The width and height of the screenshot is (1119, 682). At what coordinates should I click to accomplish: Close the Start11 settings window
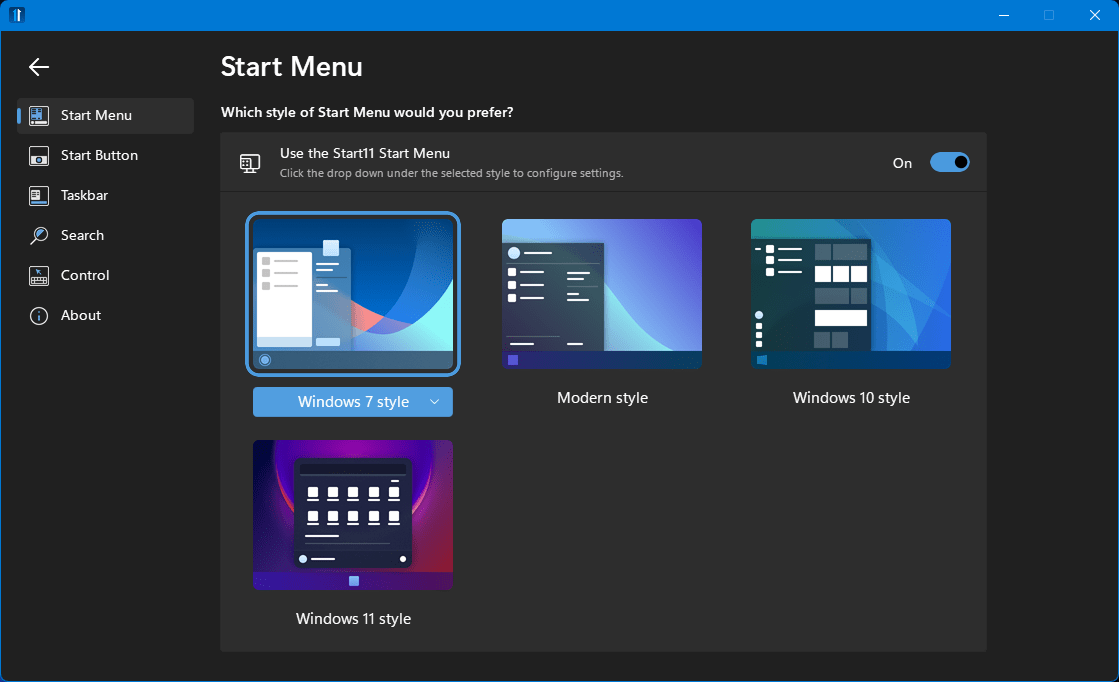click(1095, 15)
